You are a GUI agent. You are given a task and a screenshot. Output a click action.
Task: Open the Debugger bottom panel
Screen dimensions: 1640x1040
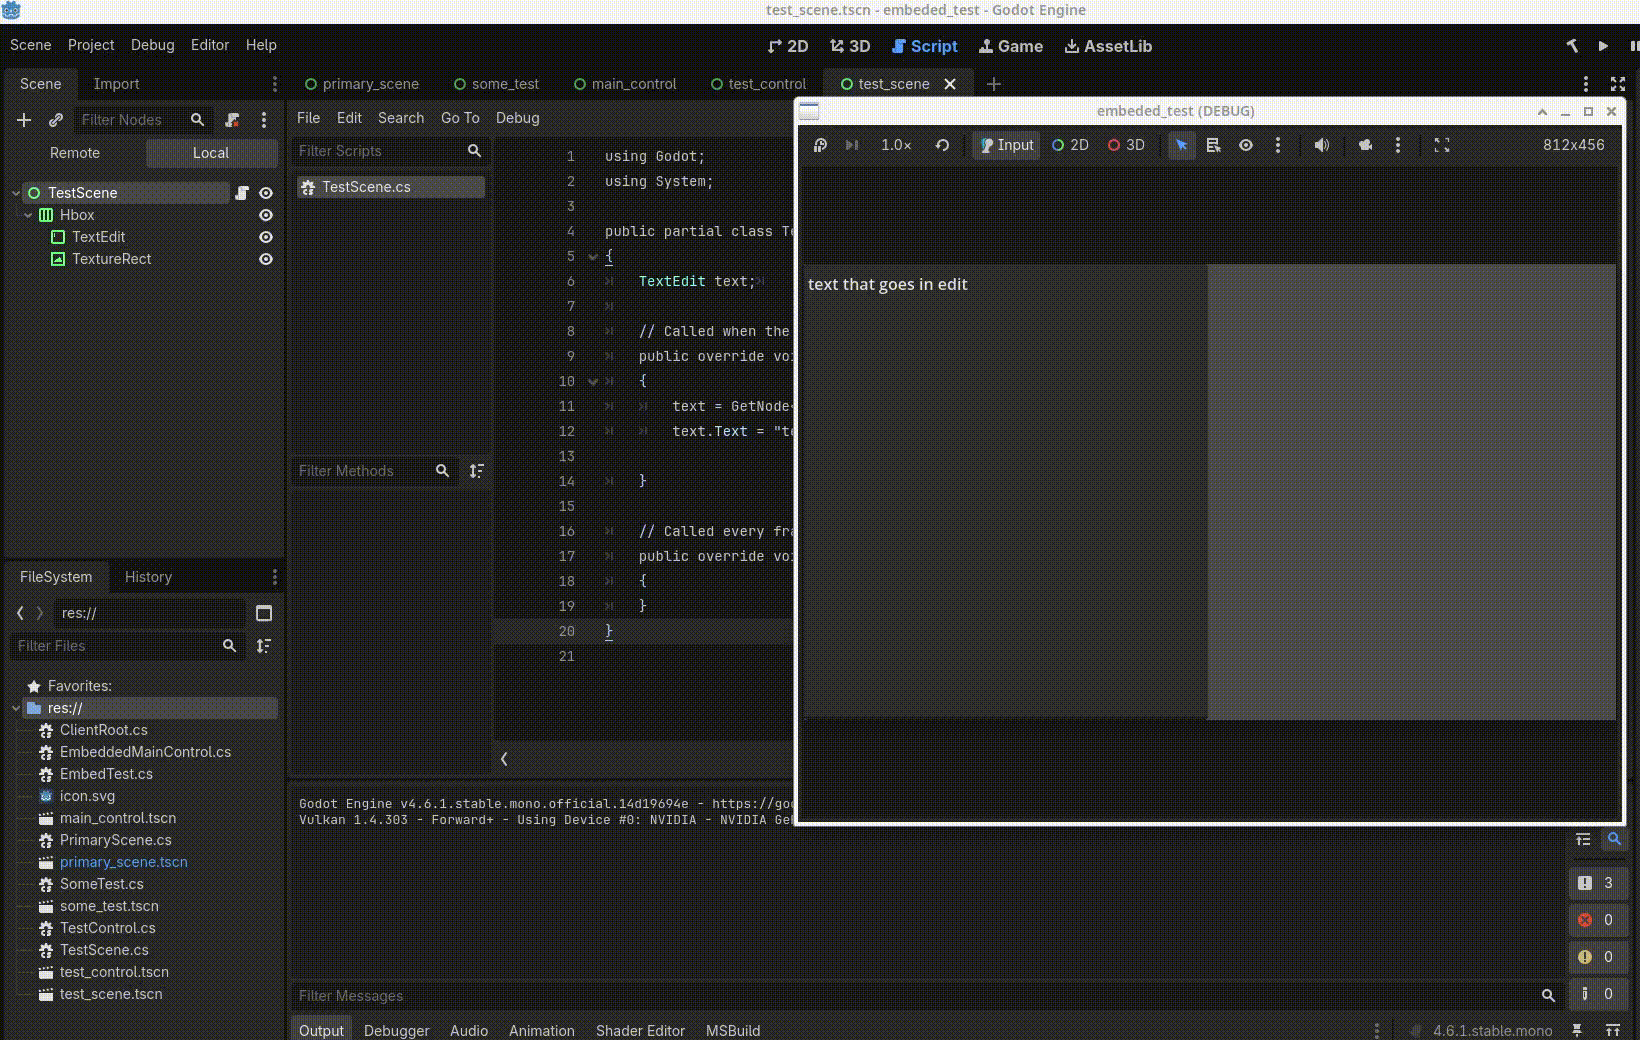[x=396, y=1030]
